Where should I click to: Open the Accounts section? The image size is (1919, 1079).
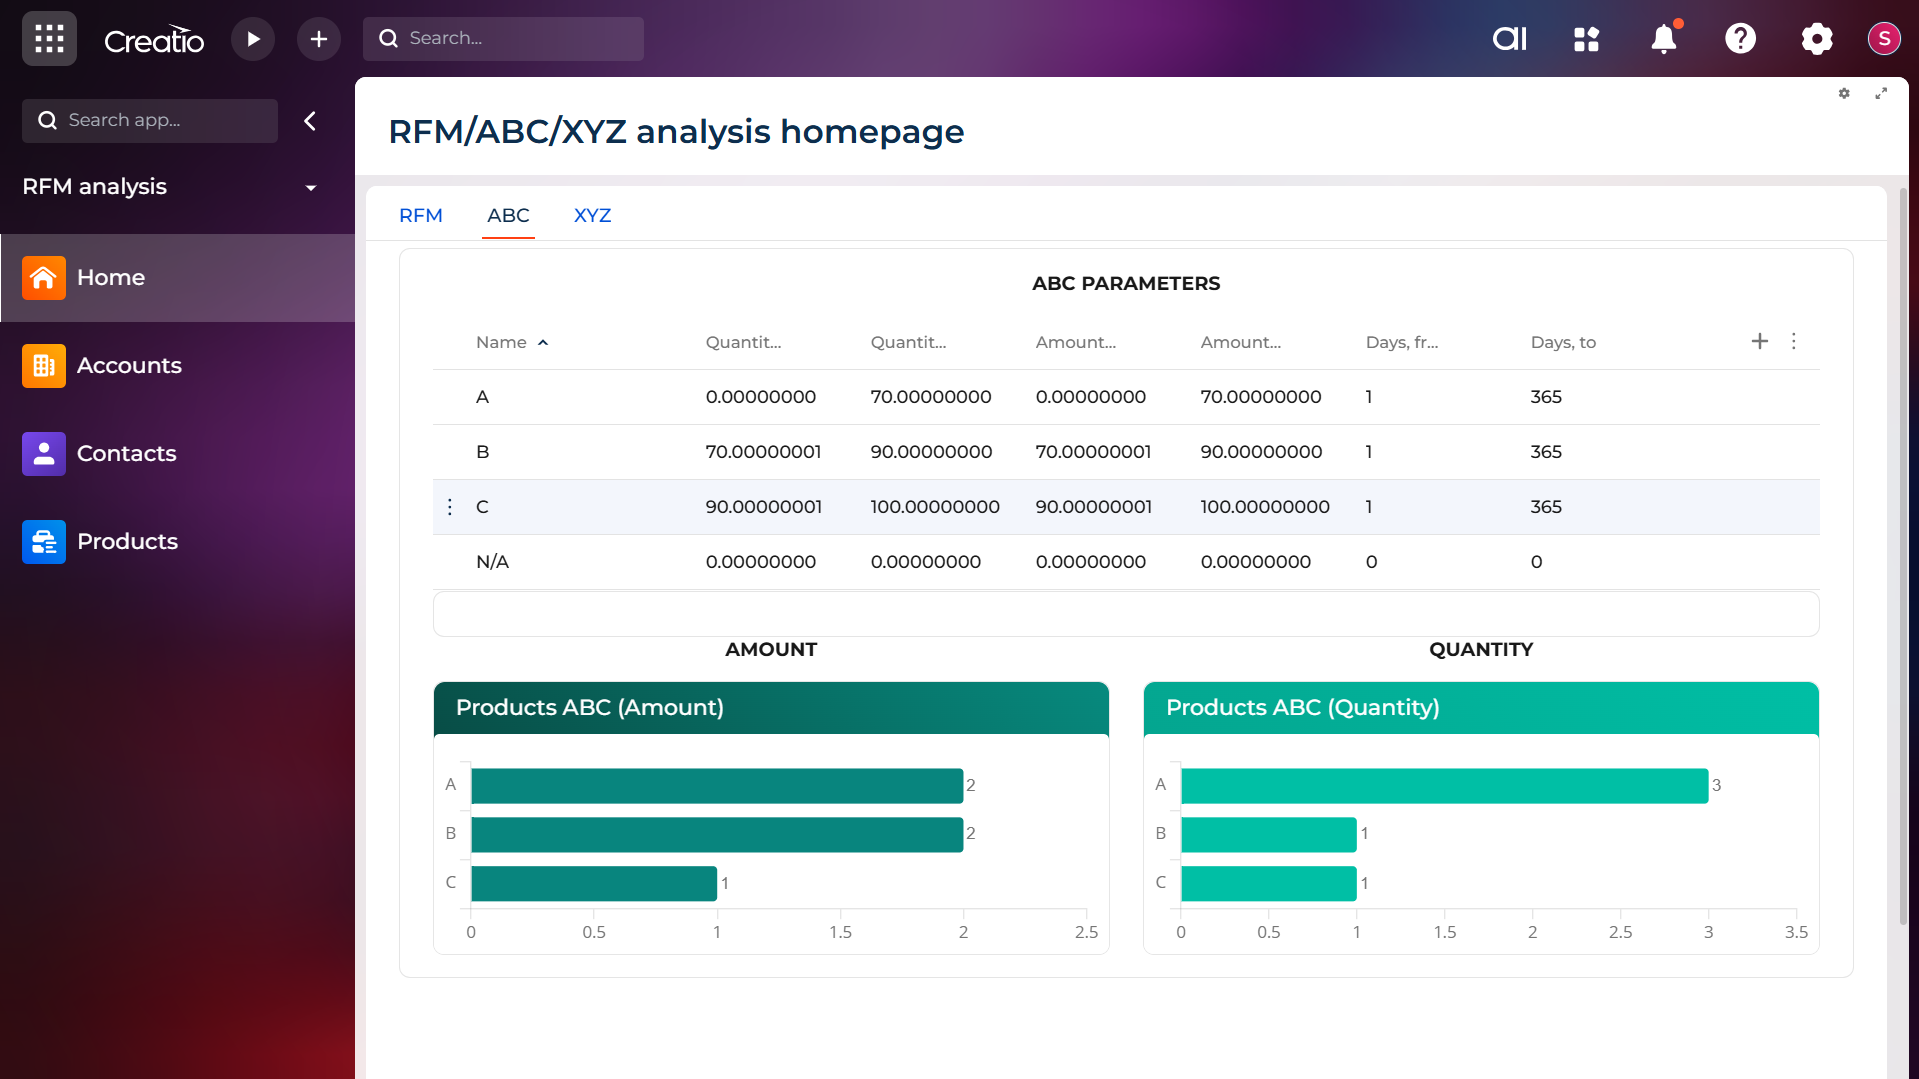(x=129, y=365)
